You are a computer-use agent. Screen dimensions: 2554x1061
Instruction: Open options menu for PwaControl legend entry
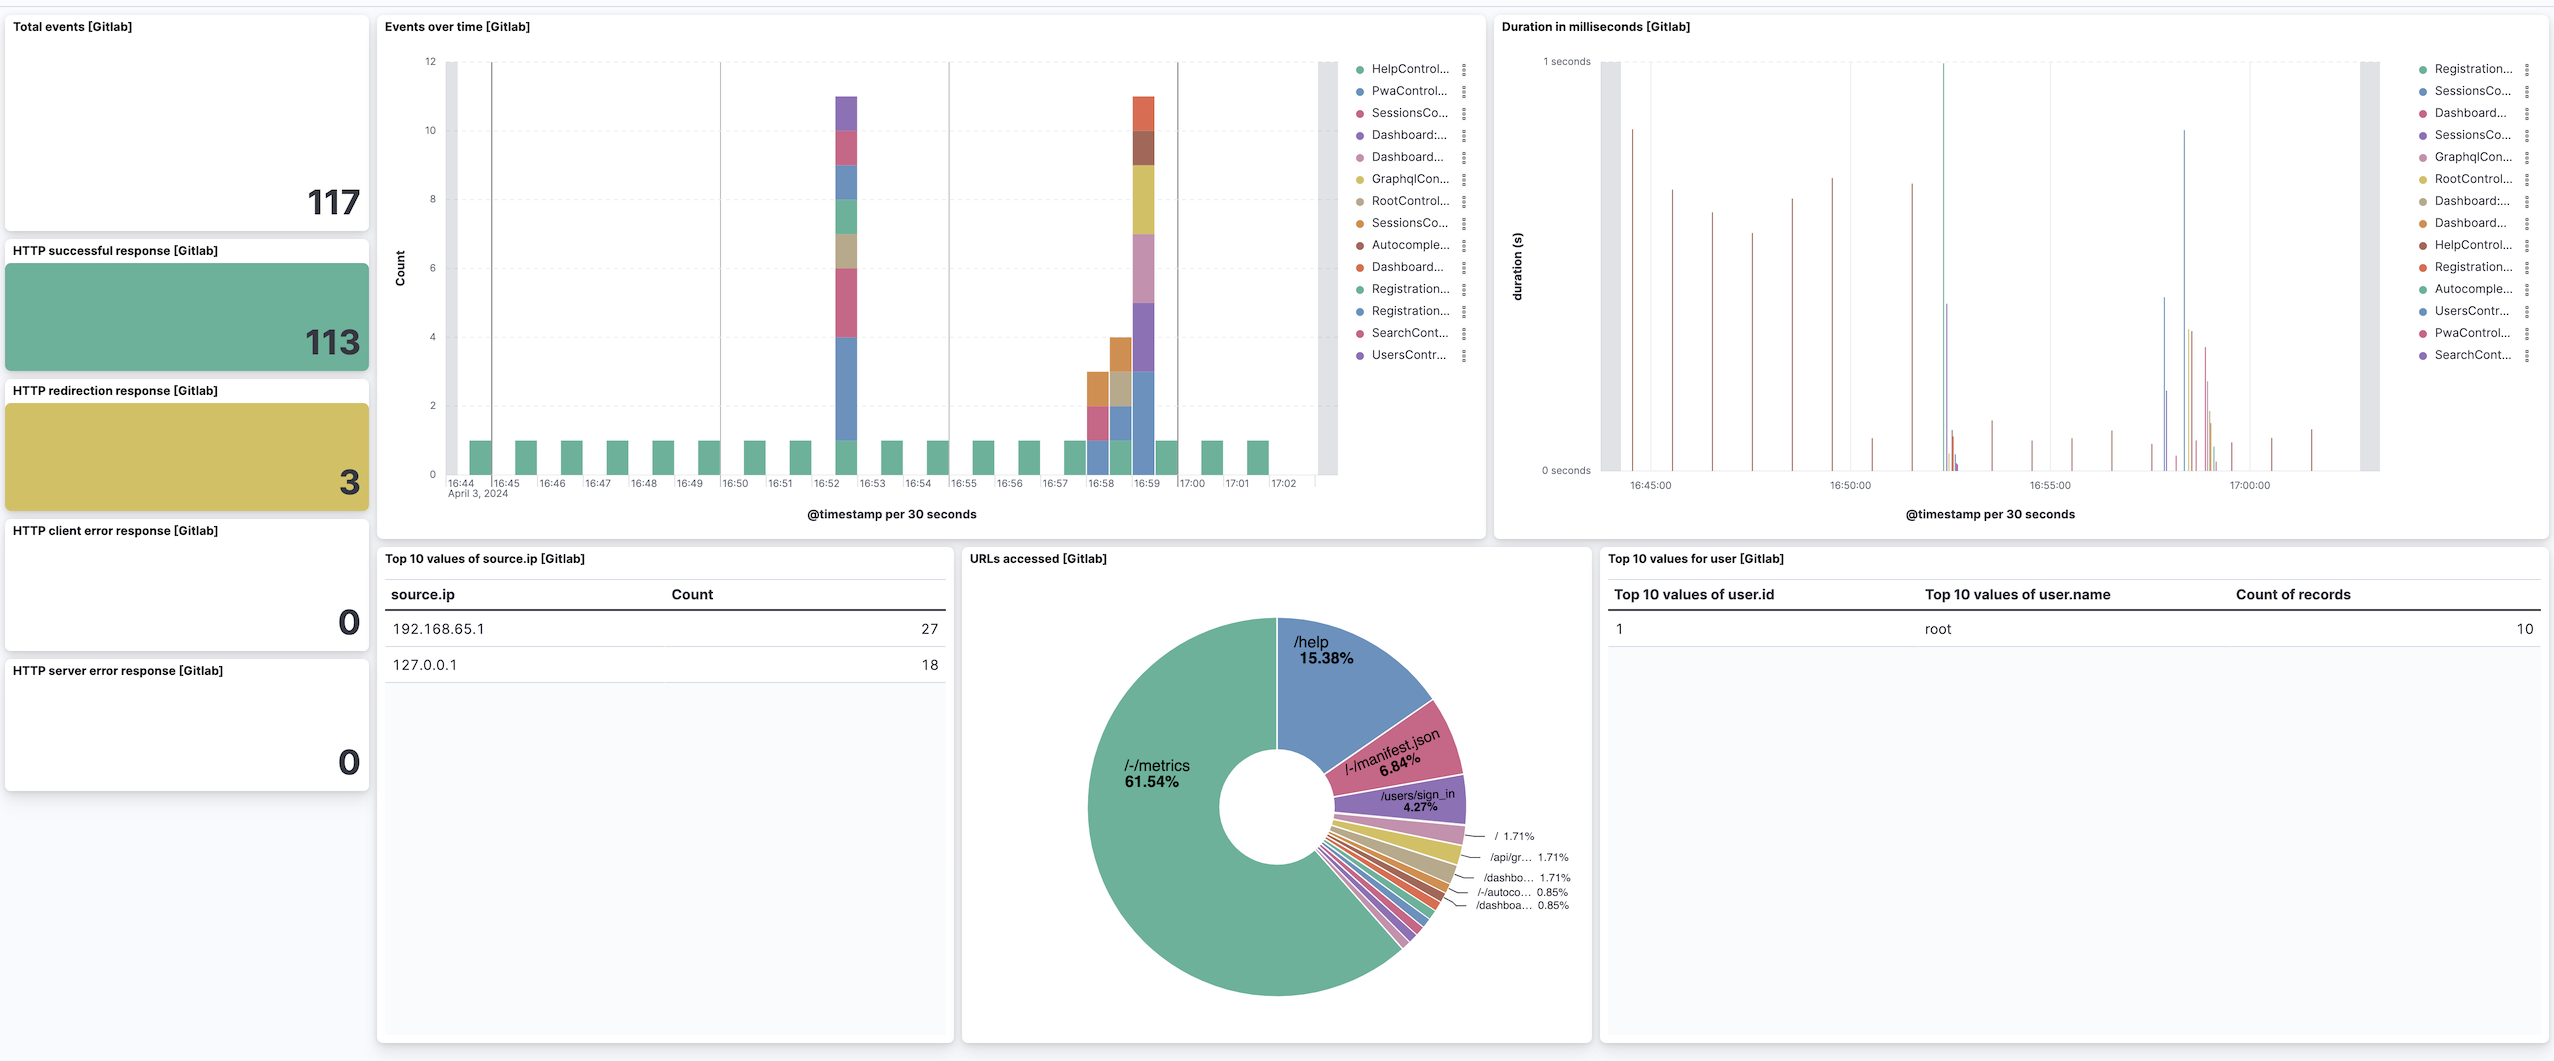(1463, 91)
